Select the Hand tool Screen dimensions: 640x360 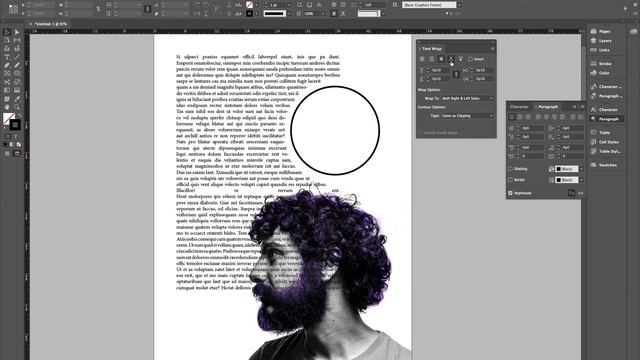tap(7, 107)
